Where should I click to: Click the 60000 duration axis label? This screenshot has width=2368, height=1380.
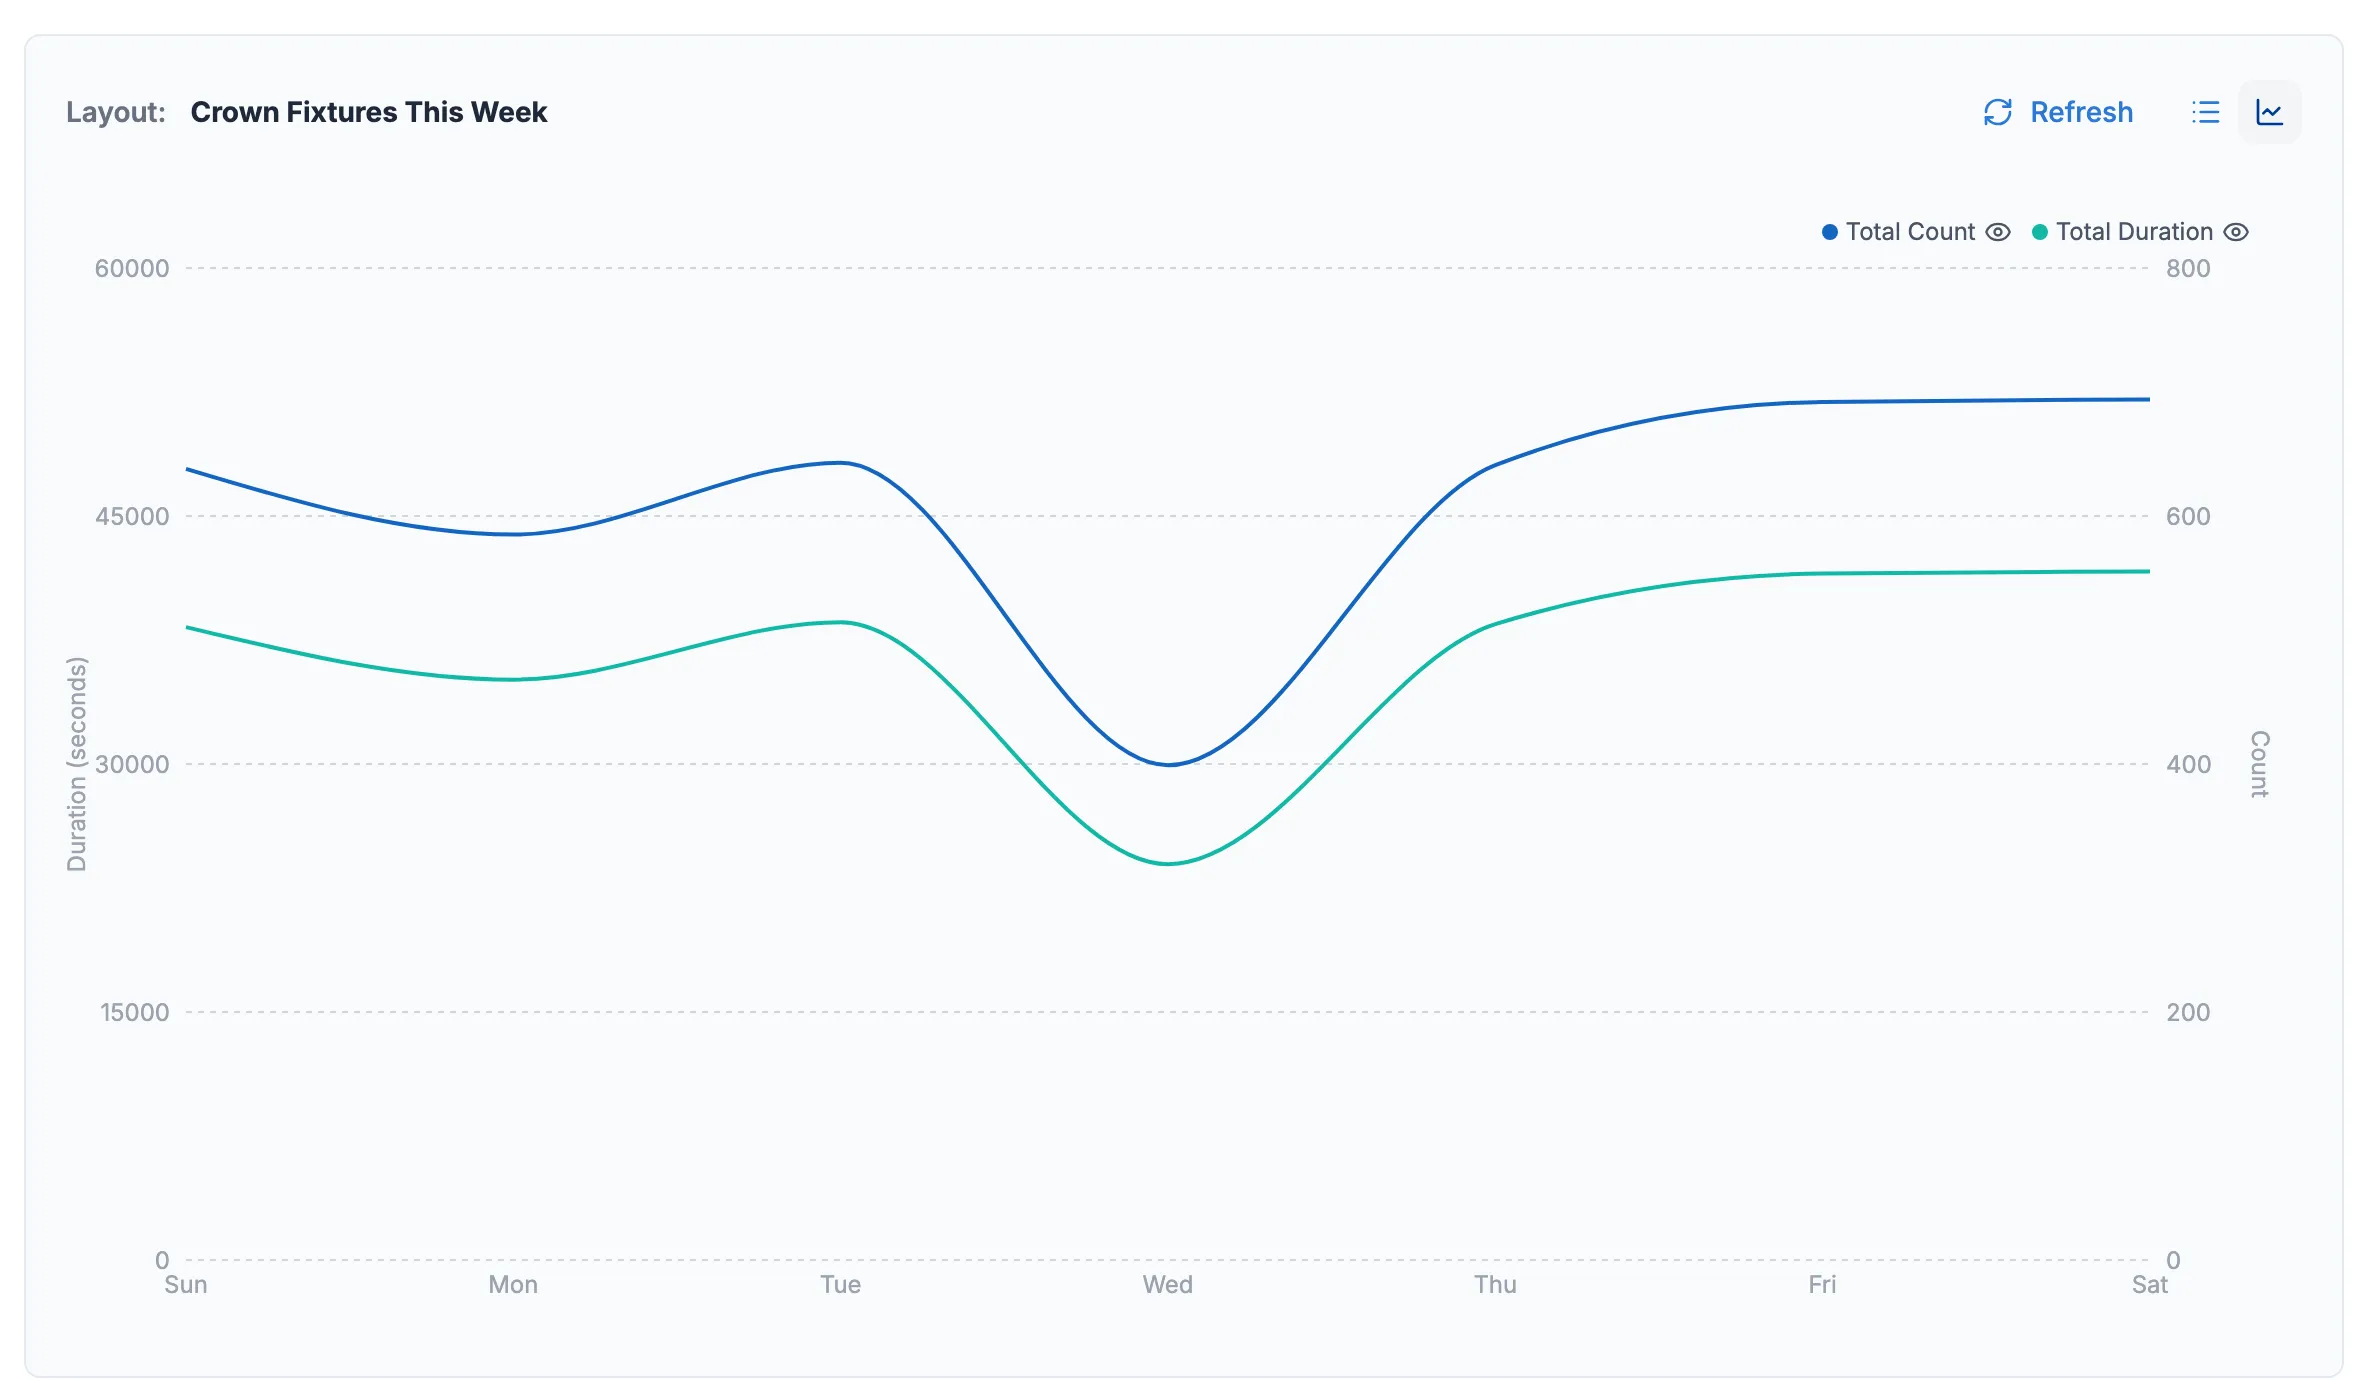pyautogui.click(x=132, y=268)
